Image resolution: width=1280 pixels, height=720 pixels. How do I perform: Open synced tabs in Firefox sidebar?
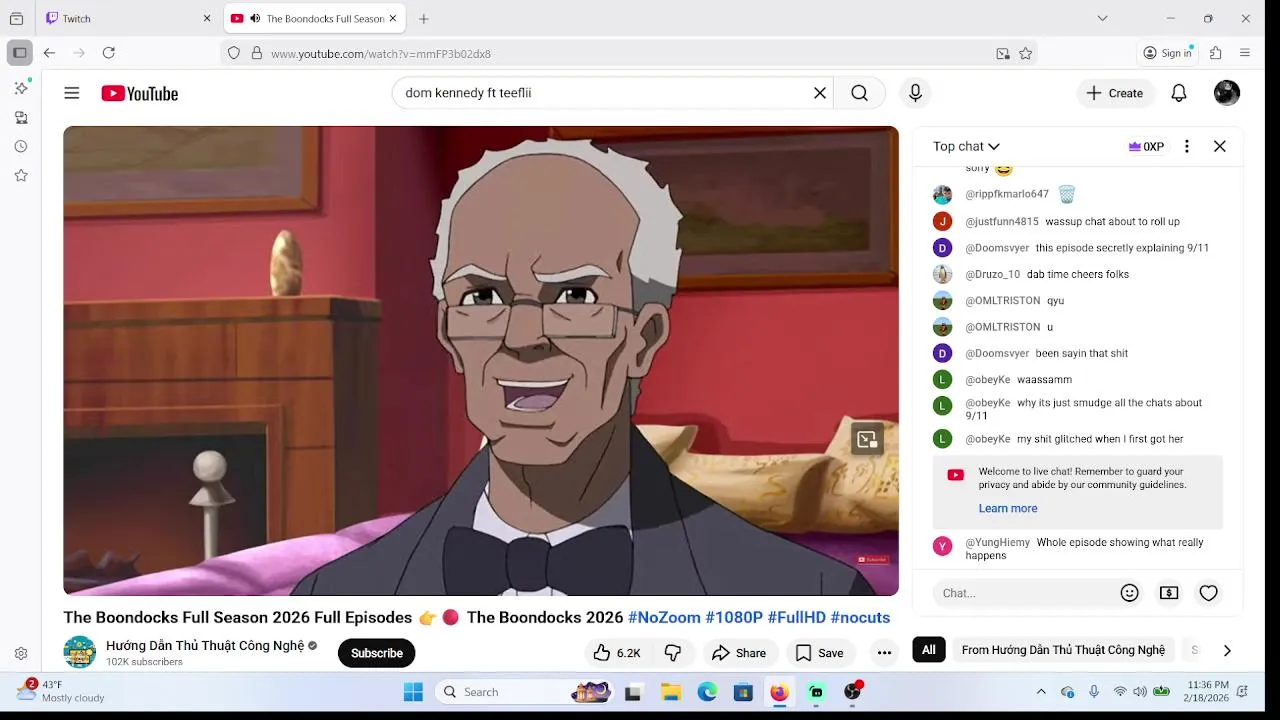[21, 117]
